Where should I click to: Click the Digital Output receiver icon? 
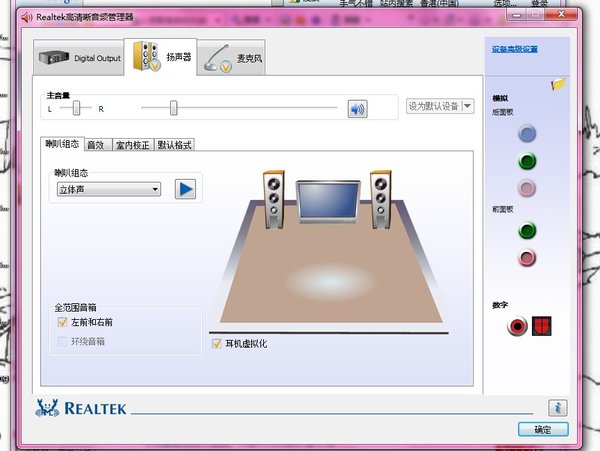tap(54, 58)
